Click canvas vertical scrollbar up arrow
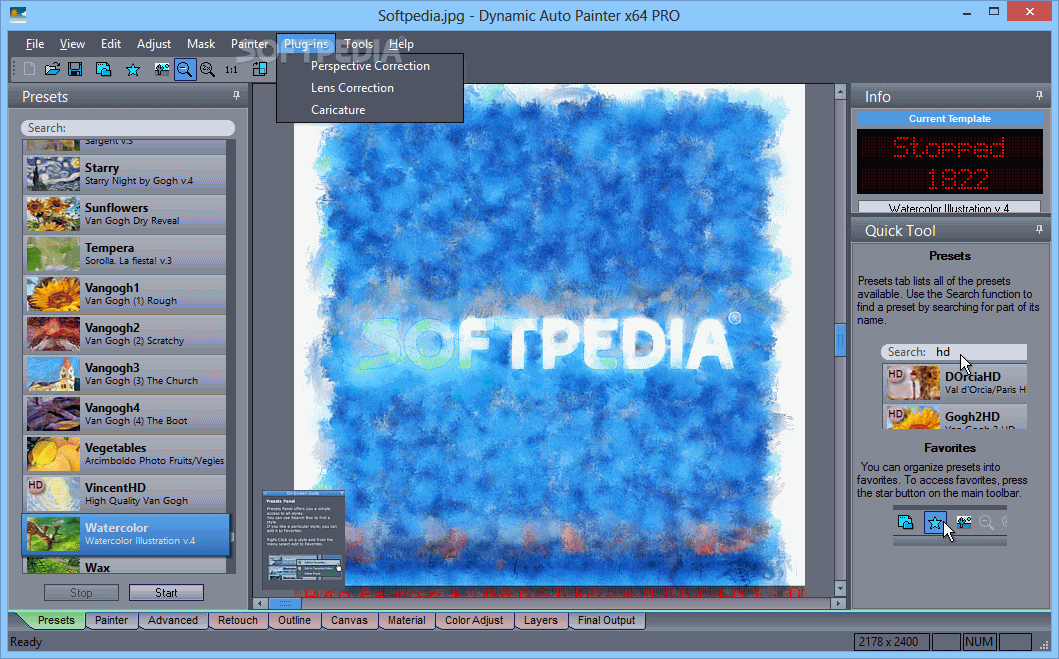The height and width of the screenshot is (659, 1059). [840, 91]
